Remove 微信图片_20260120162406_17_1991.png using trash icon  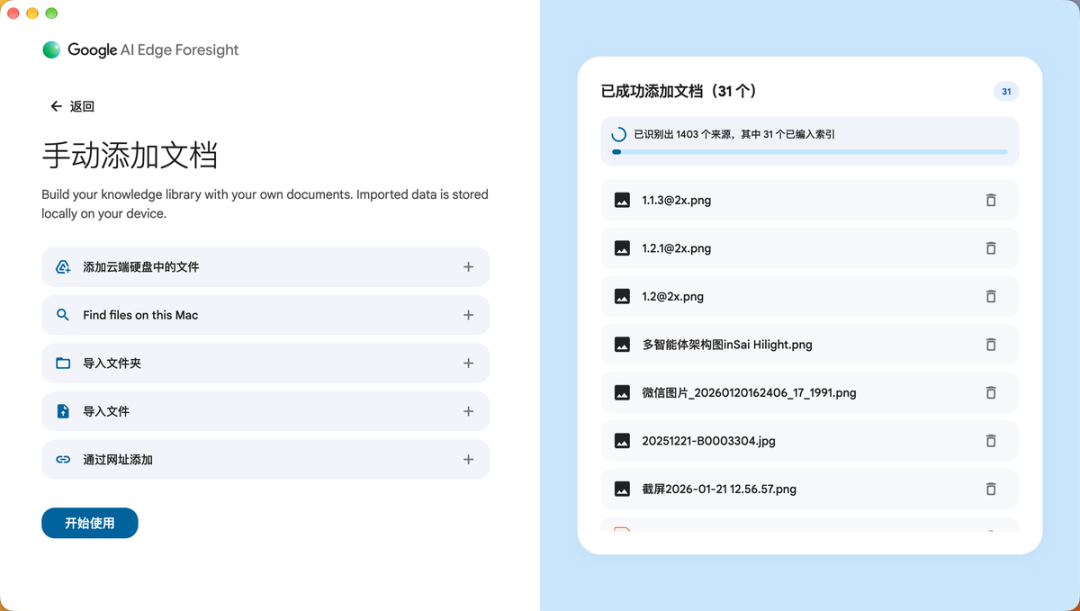pos(990,393)
